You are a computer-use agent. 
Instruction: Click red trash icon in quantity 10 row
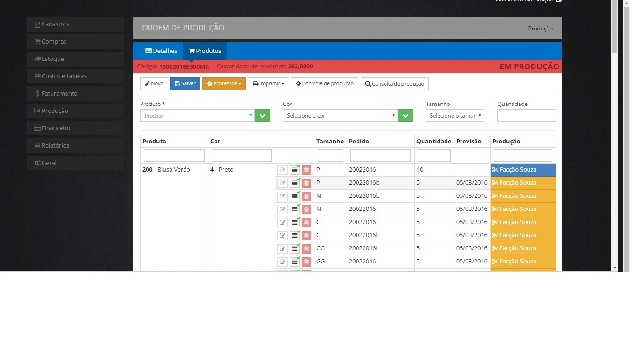tap(307, 170)
